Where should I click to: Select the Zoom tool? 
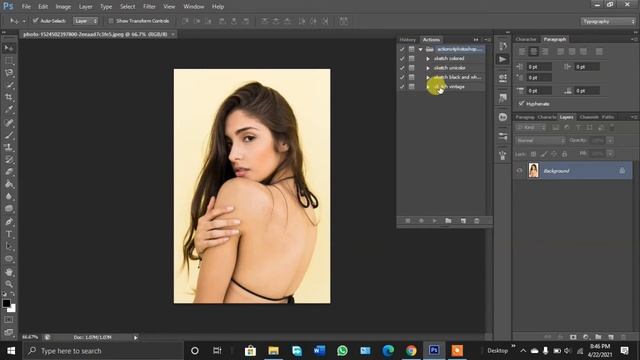click(x=9, y=284)
